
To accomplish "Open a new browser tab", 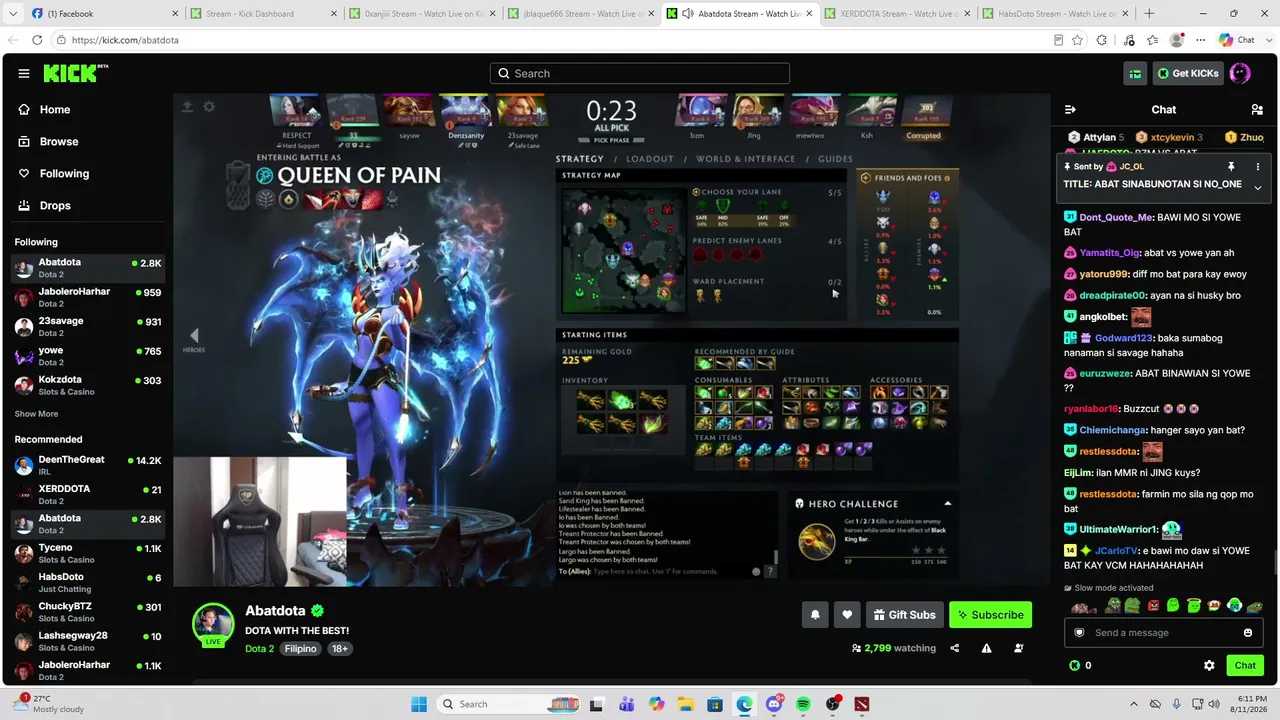I will click(1149, 14).
